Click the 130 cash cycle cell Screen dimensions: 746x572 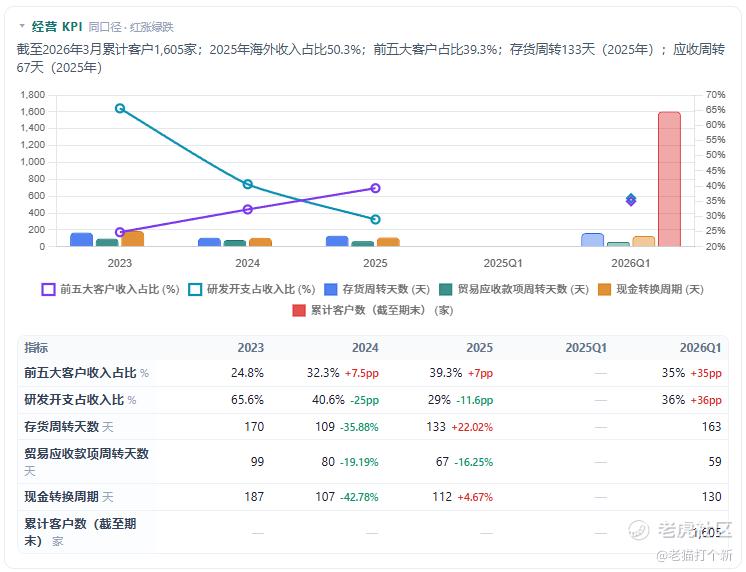pos(712,497)
